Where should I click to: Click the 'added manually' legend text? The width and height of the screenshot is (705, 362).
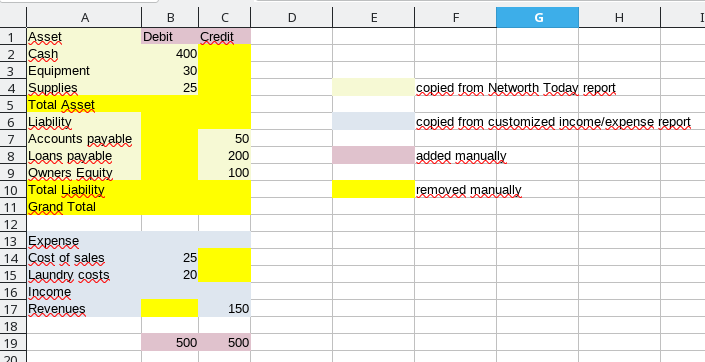[x=461, y=156]
